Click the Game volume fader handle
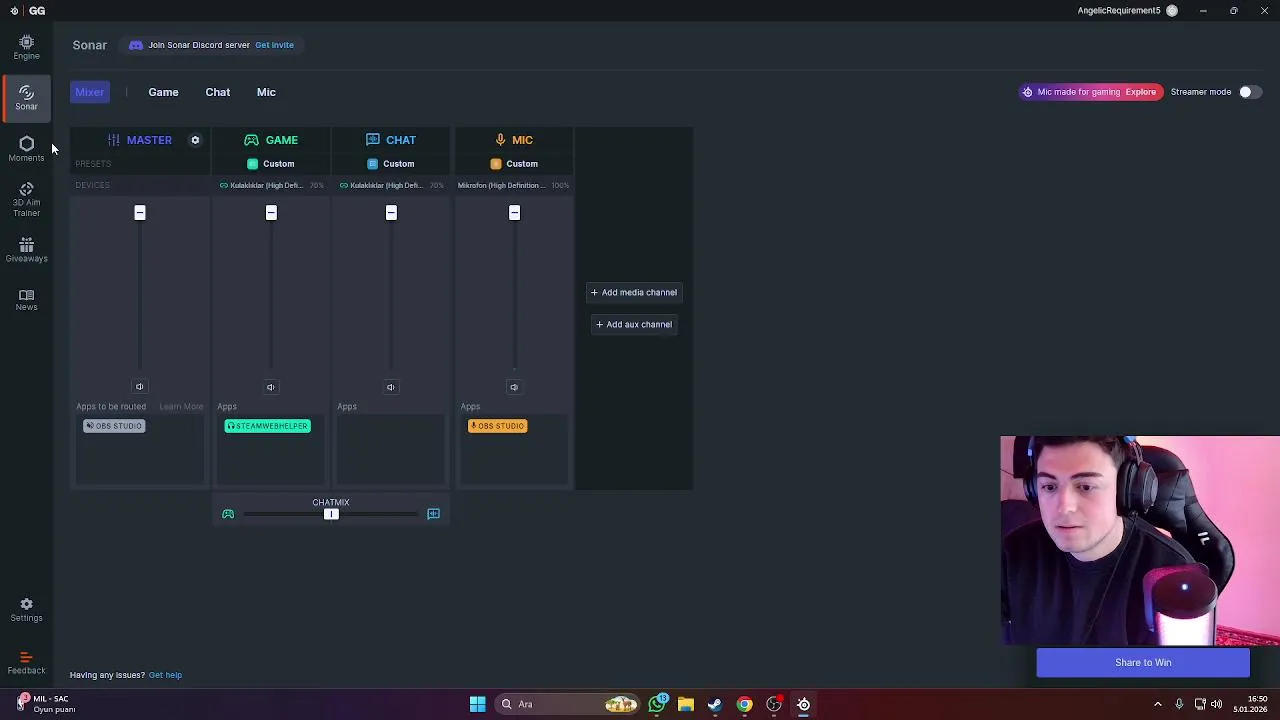 [271, 212]
